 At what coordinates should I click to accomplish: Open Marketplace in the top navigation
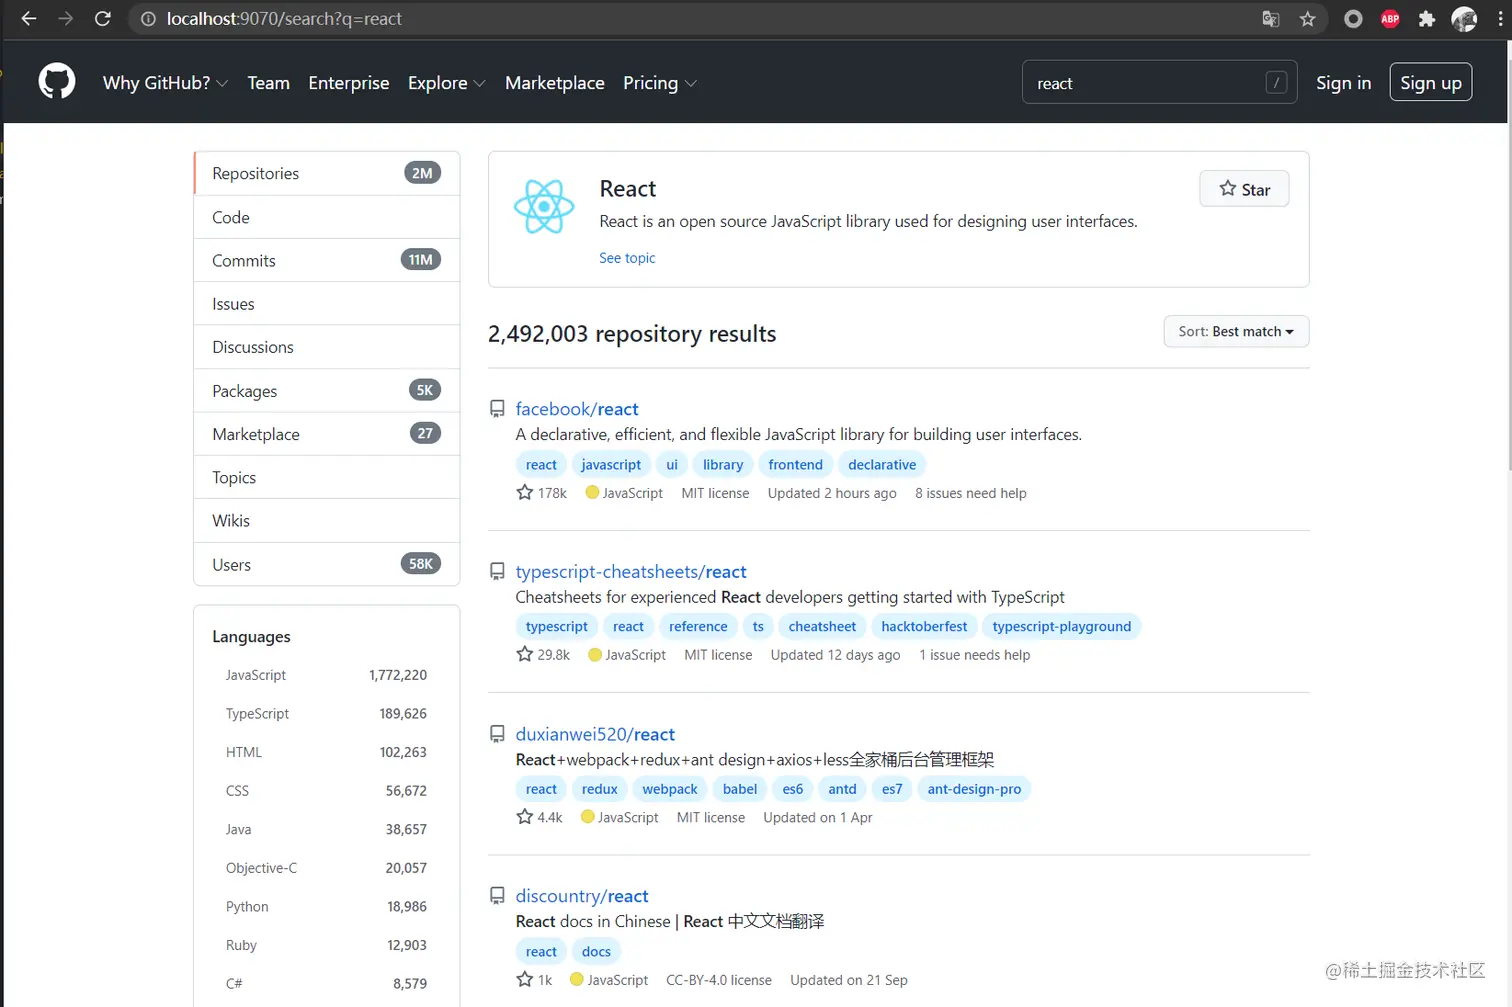click(555, 83)
